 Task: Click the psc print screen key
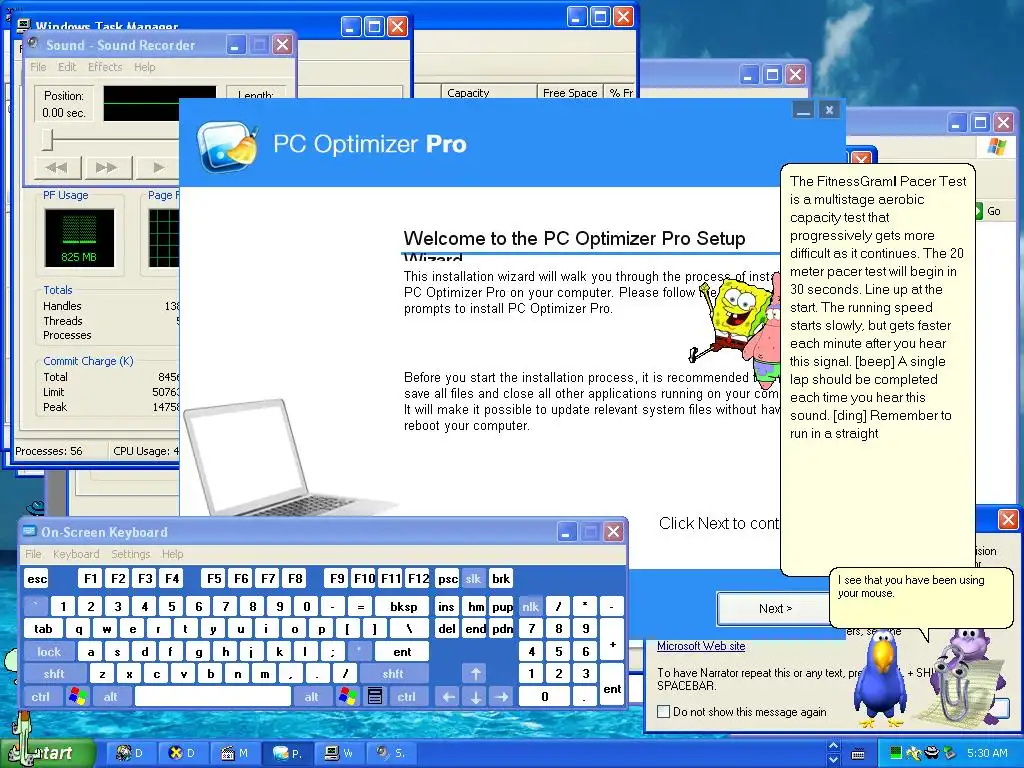pyautogui.click(x=447, y=579)
